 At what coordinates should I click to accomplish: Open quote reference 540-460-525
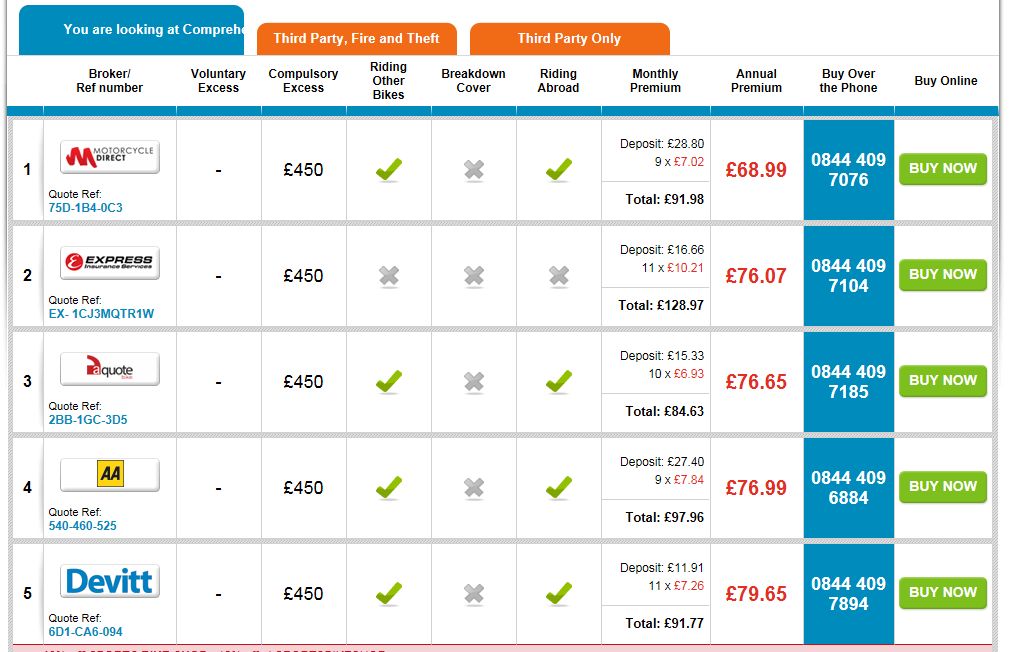(x=83, y=525)
